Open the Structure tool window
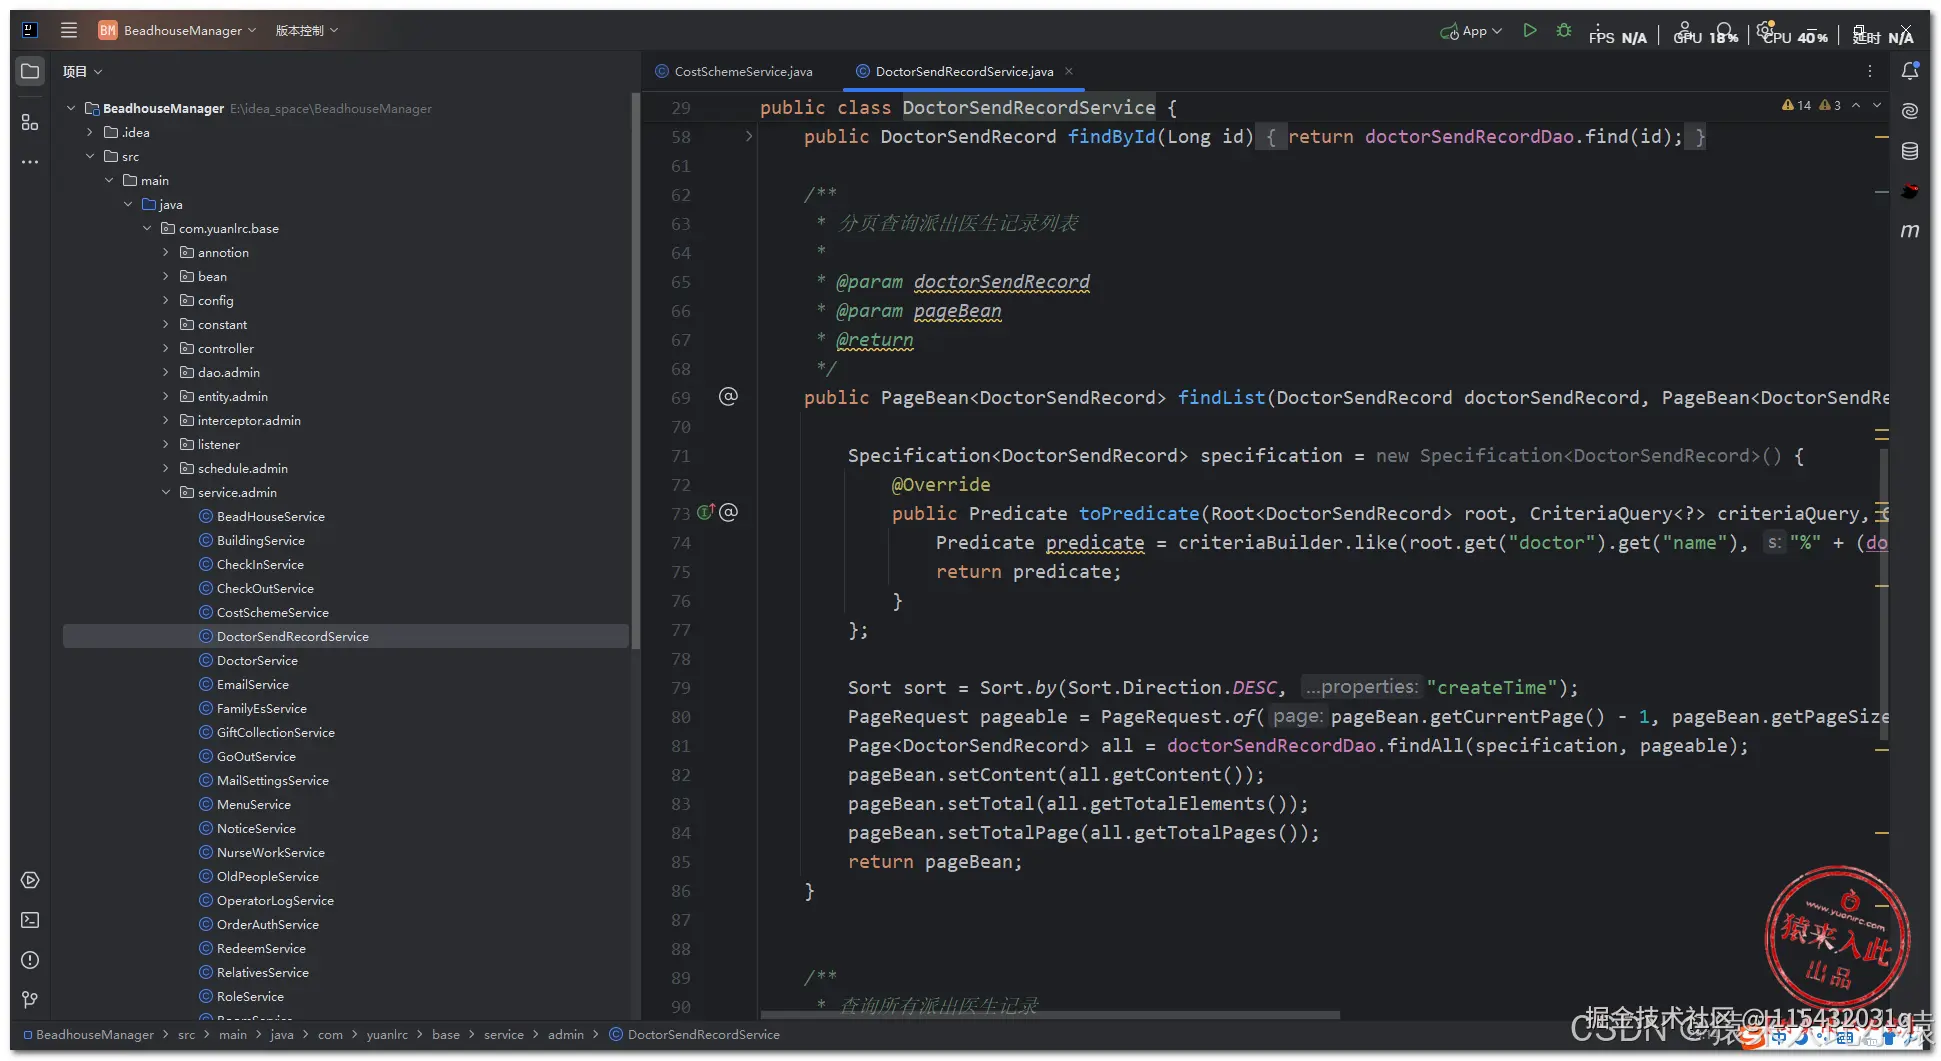Screen dimensions: 1941x1061 pos(30,122)
